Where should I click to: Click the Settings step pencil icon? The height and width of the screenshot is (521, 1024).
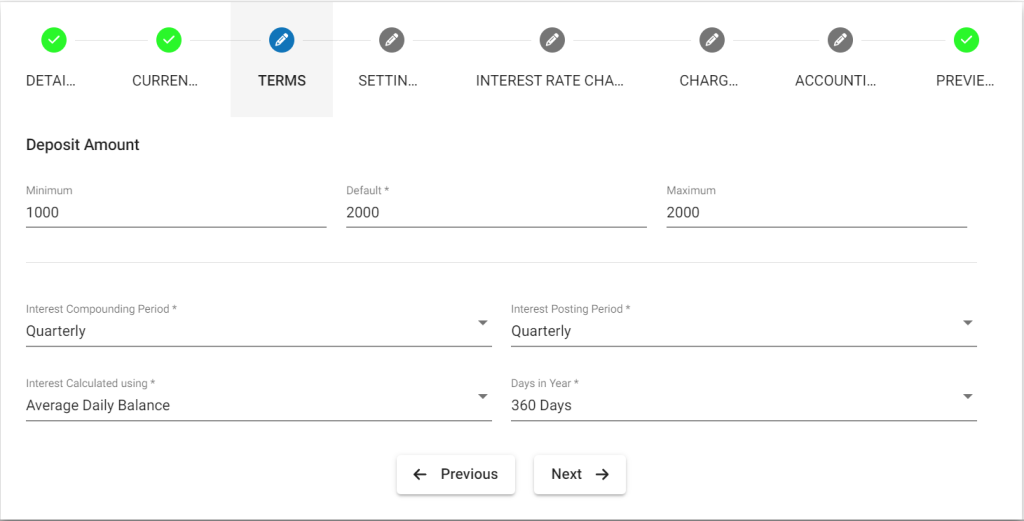click(392, 40)
